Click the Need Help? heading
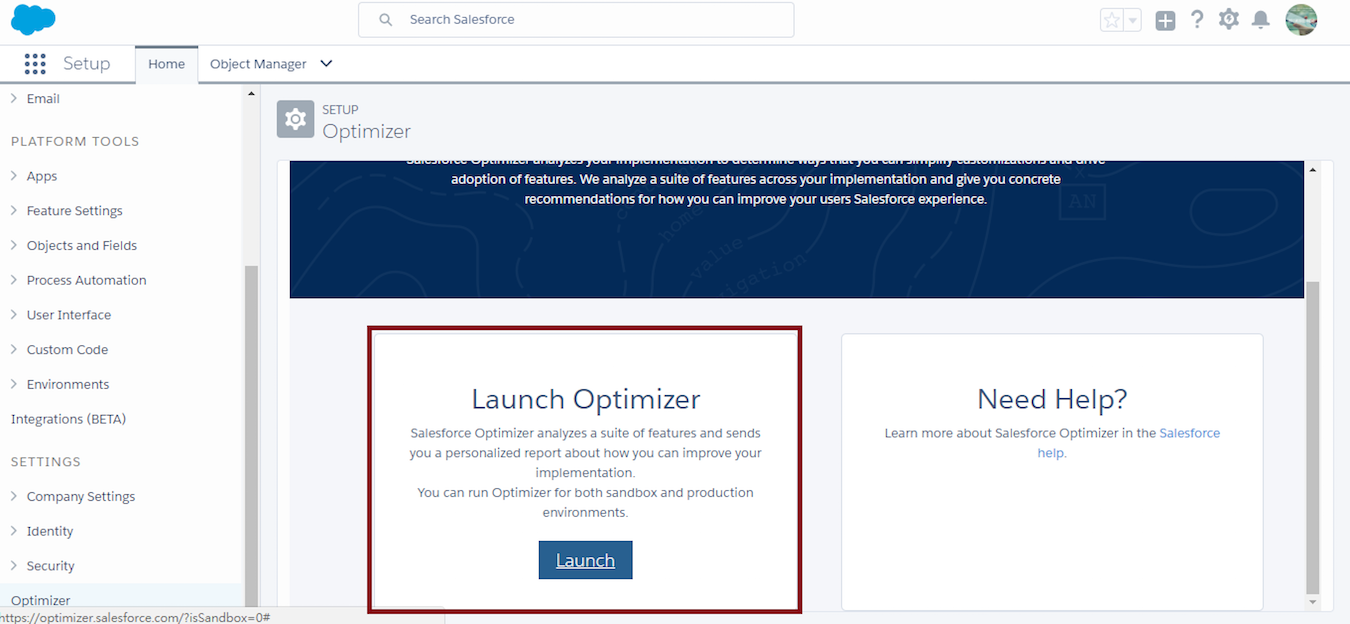Image resolution: width=1350 pixels, height=624 pixels. point(1052,399)
